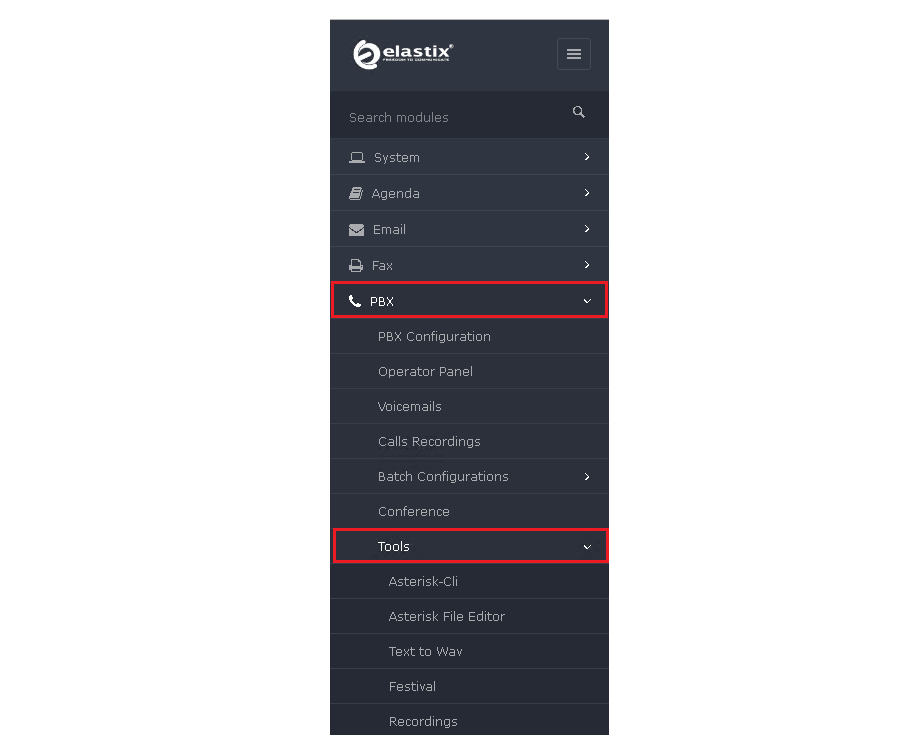Viewport: 900px width, 750px height.
Task: Click the System laptop icon
Action: point(357,158)
